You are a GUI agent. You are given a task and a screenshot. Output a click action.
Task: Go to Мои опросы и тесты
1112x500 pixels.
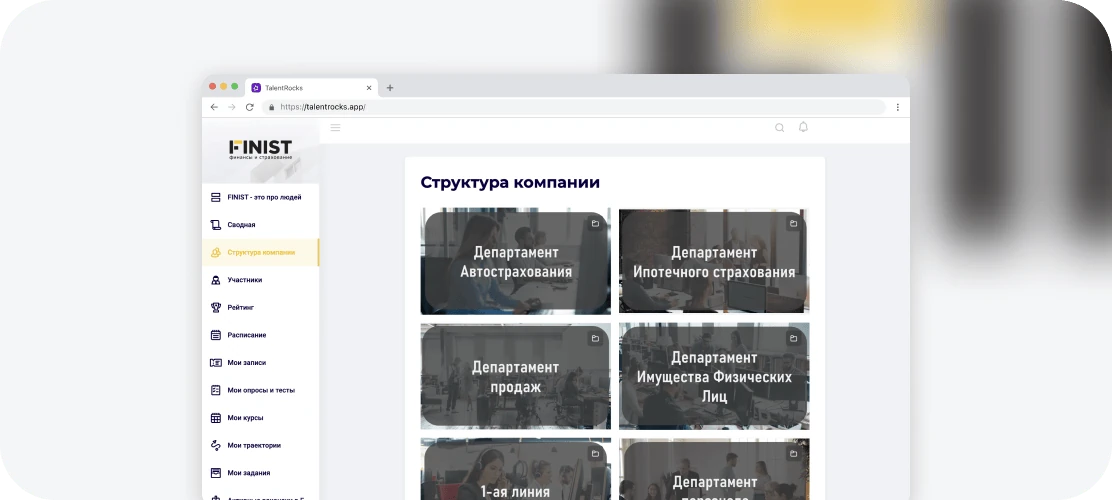click(x=260, y=390)
